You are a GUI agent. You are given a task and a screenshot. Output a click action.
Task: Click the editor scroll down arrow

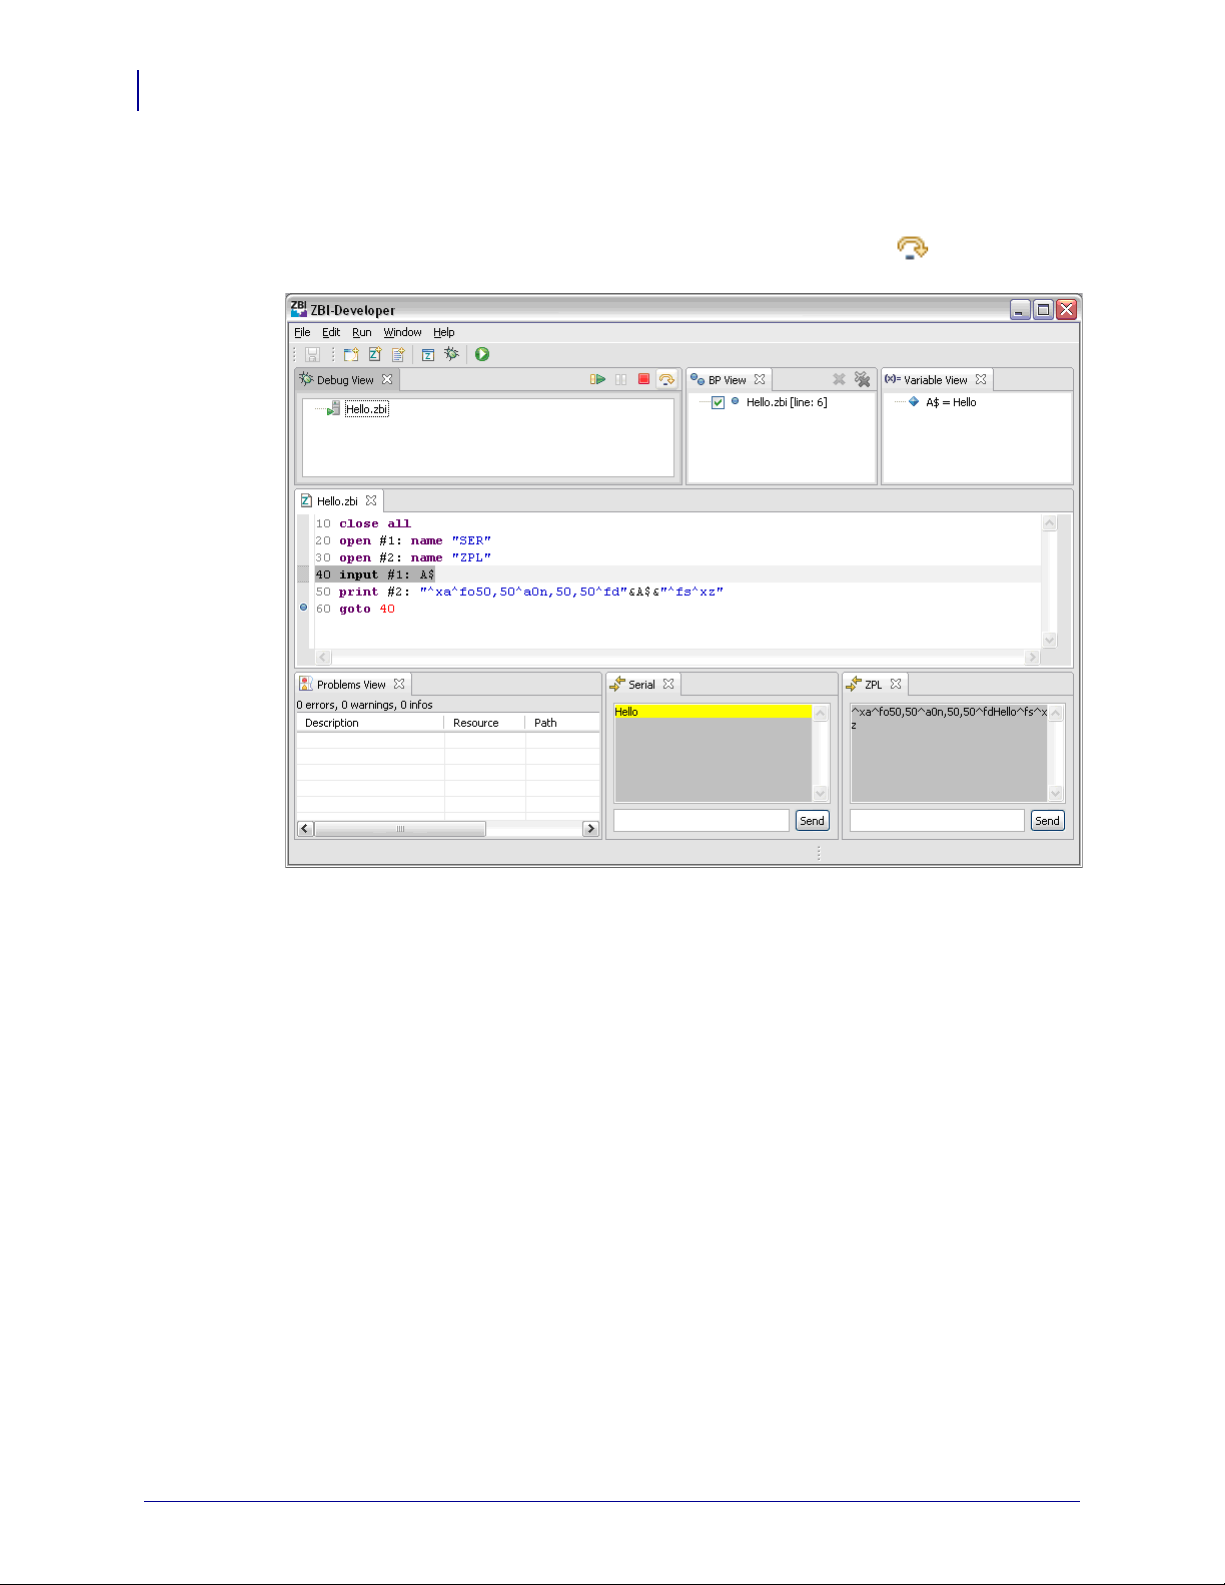pyautogui.click(x=1049, y=640)
